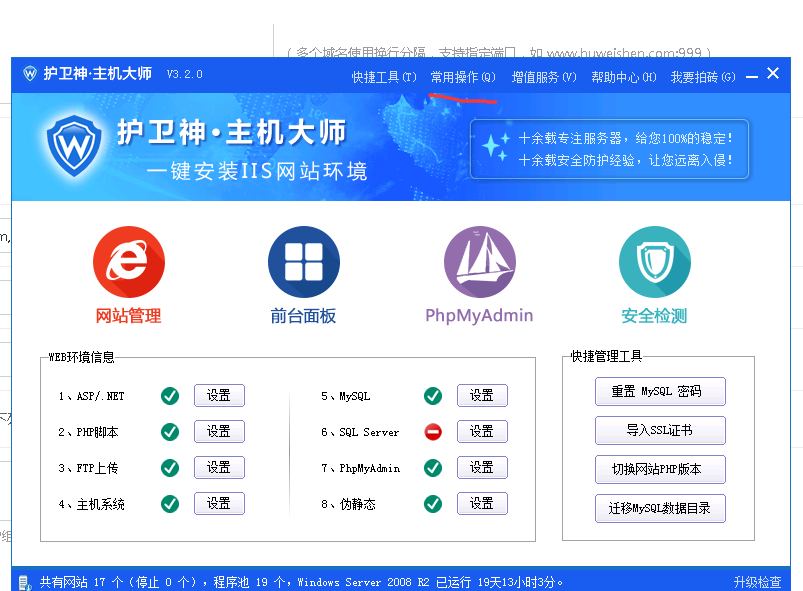The image size is (803, 591).
Task: Click the small shield icon in title bar
Action: point(30,74)
